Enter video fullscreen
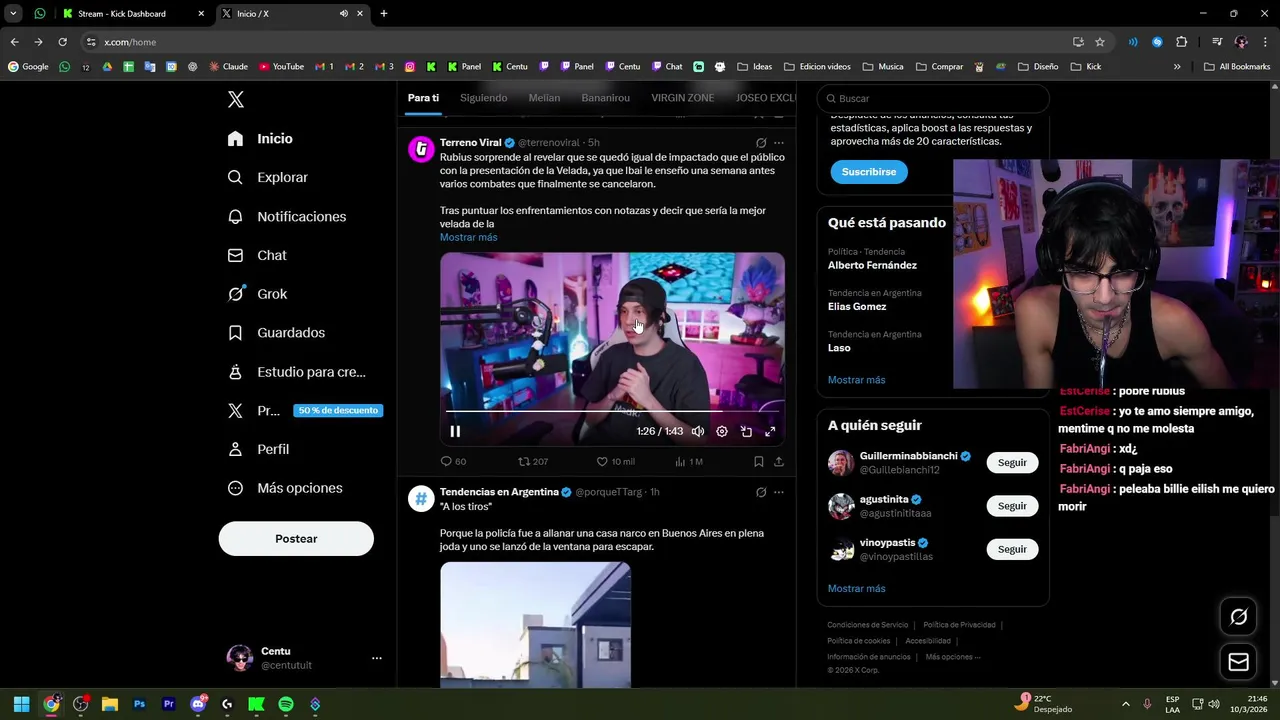This screenshot has width=1280, height=720. pos(770,431)
